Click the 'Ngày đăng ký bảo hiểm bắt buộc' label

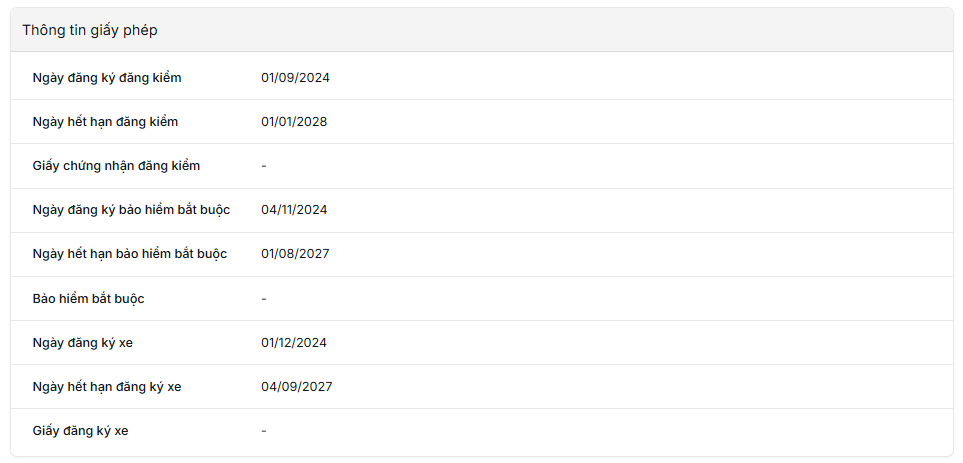click(131, 210)
